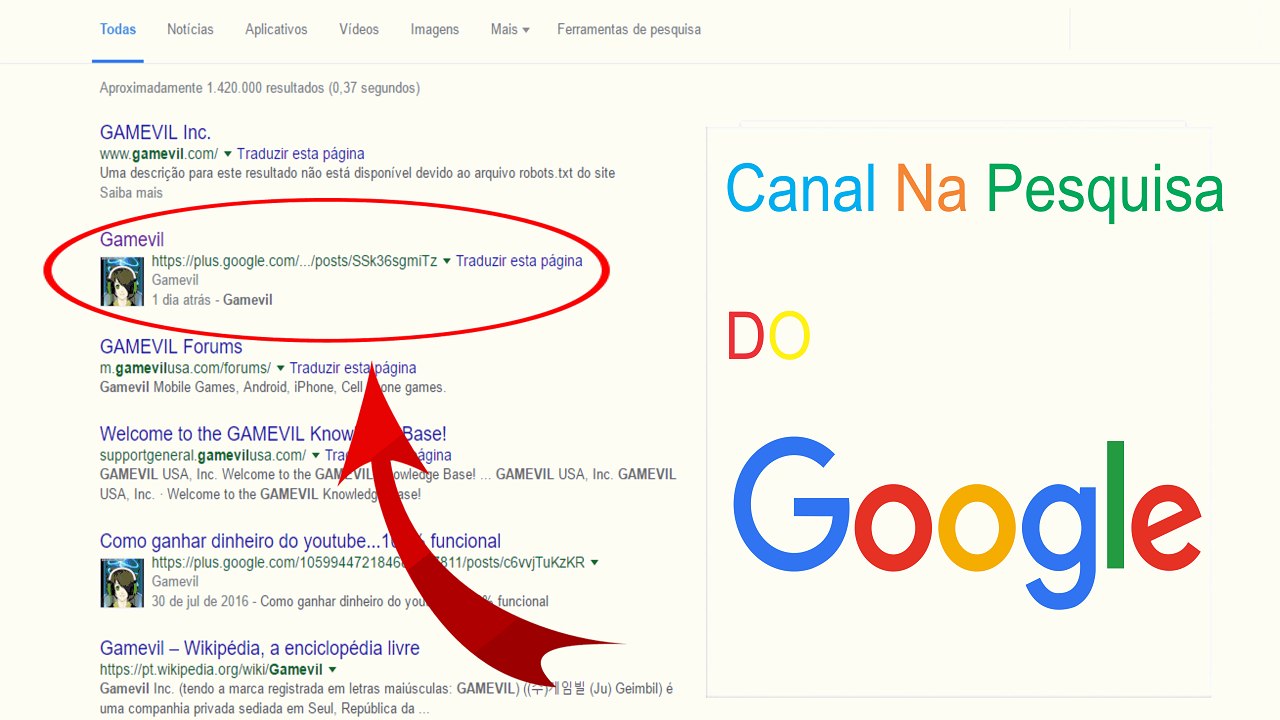Expand the arrow beside pt.wikipedia.org/wiki/Gamevil
The height and width of the screenshot is (720, 1280).
[x=332, y=670]
